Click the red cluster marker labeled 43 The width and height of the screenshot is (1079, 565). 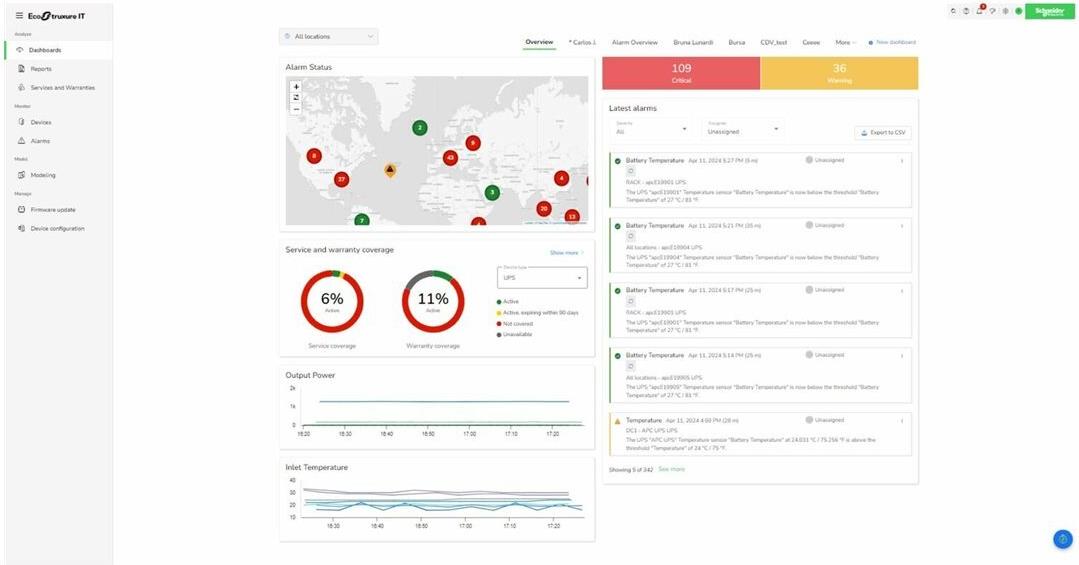tap(450, 158)
